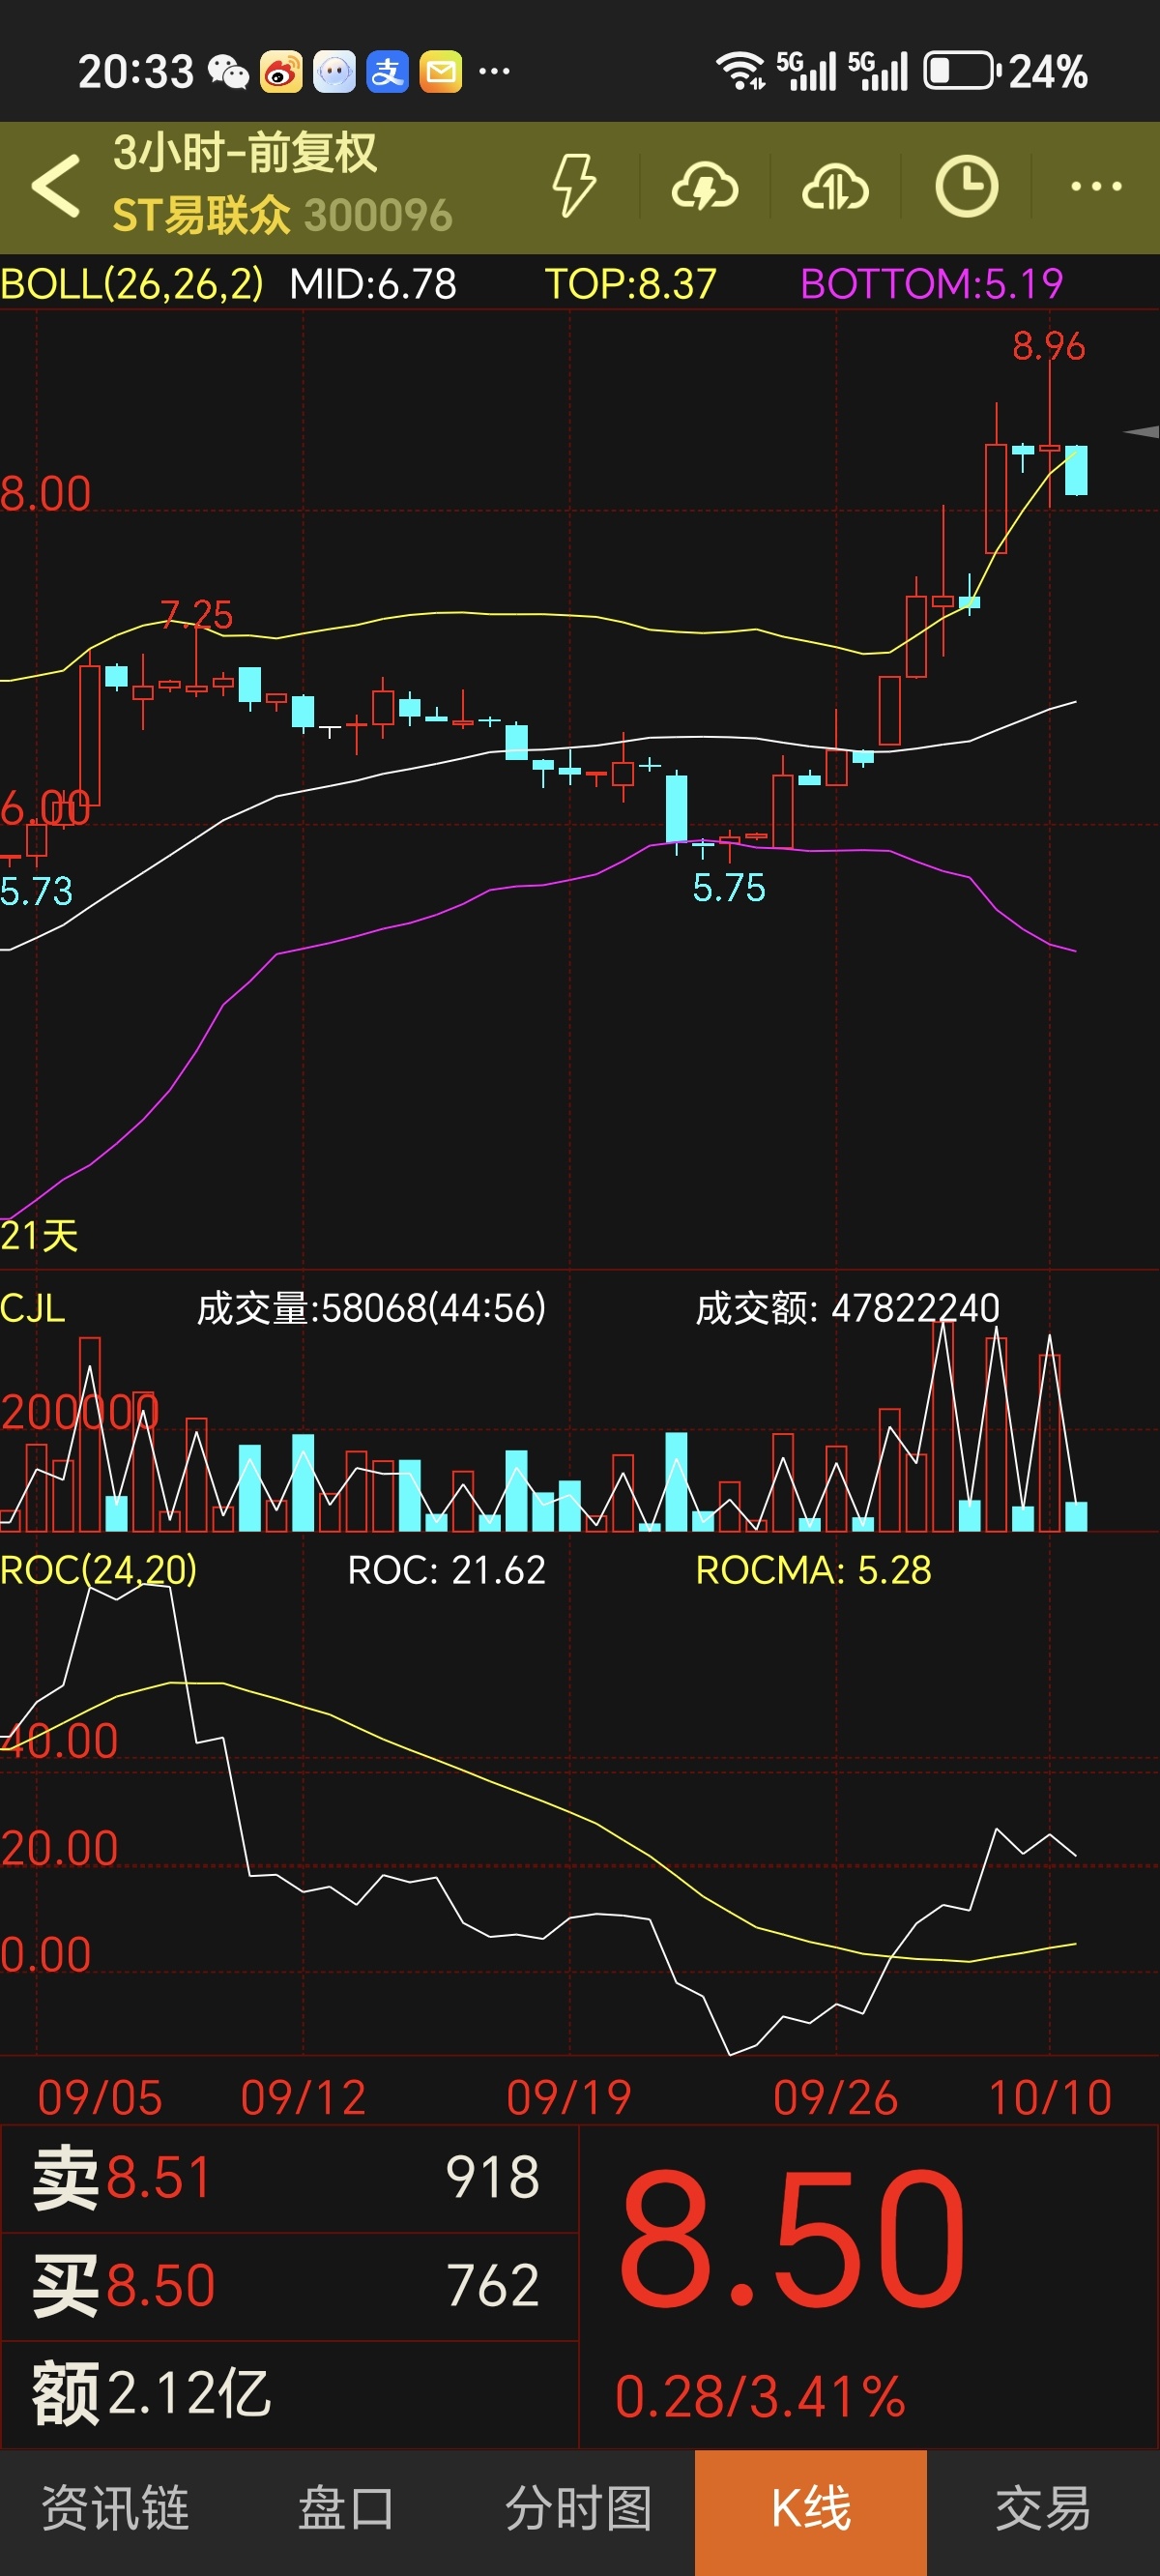Tap the back arrow icon
Viewport: 1160px width, 2576px height.
55,186
